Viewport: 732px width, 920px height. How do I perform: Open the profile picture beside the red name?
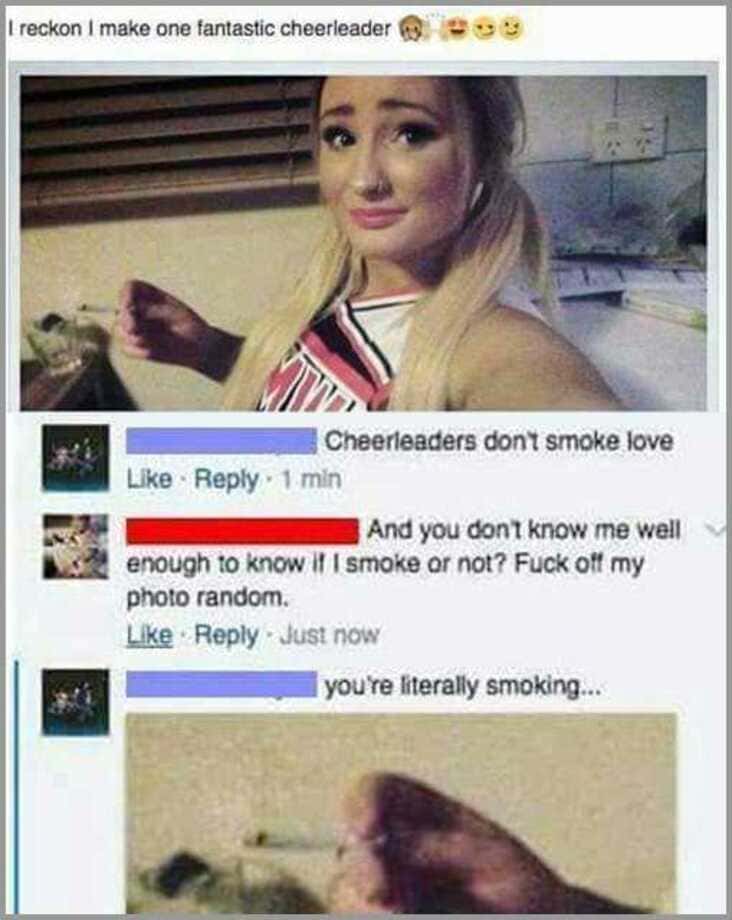tap(76, 547)
